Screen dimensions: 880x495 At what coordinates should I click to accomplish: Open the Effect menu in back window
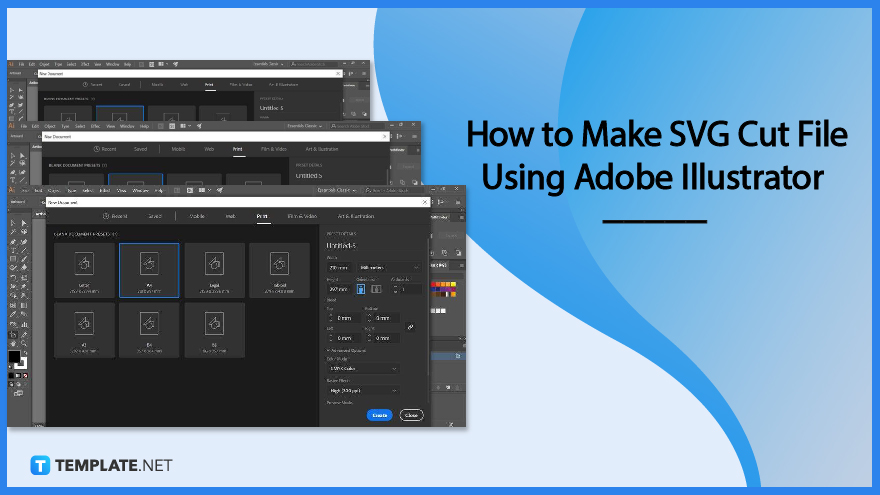coord(85,65)
